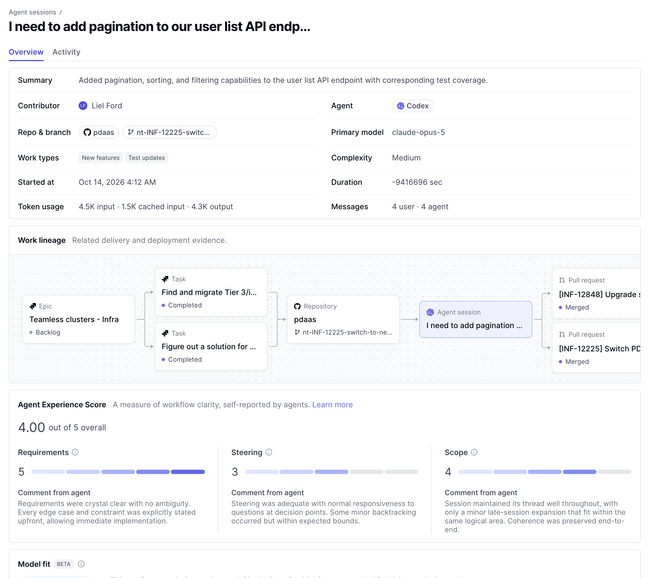The width and height of the screenshot is (650, 578).
Task: Click the Medium complexity value
Action: pyautogui.click(x=406, y=158)
